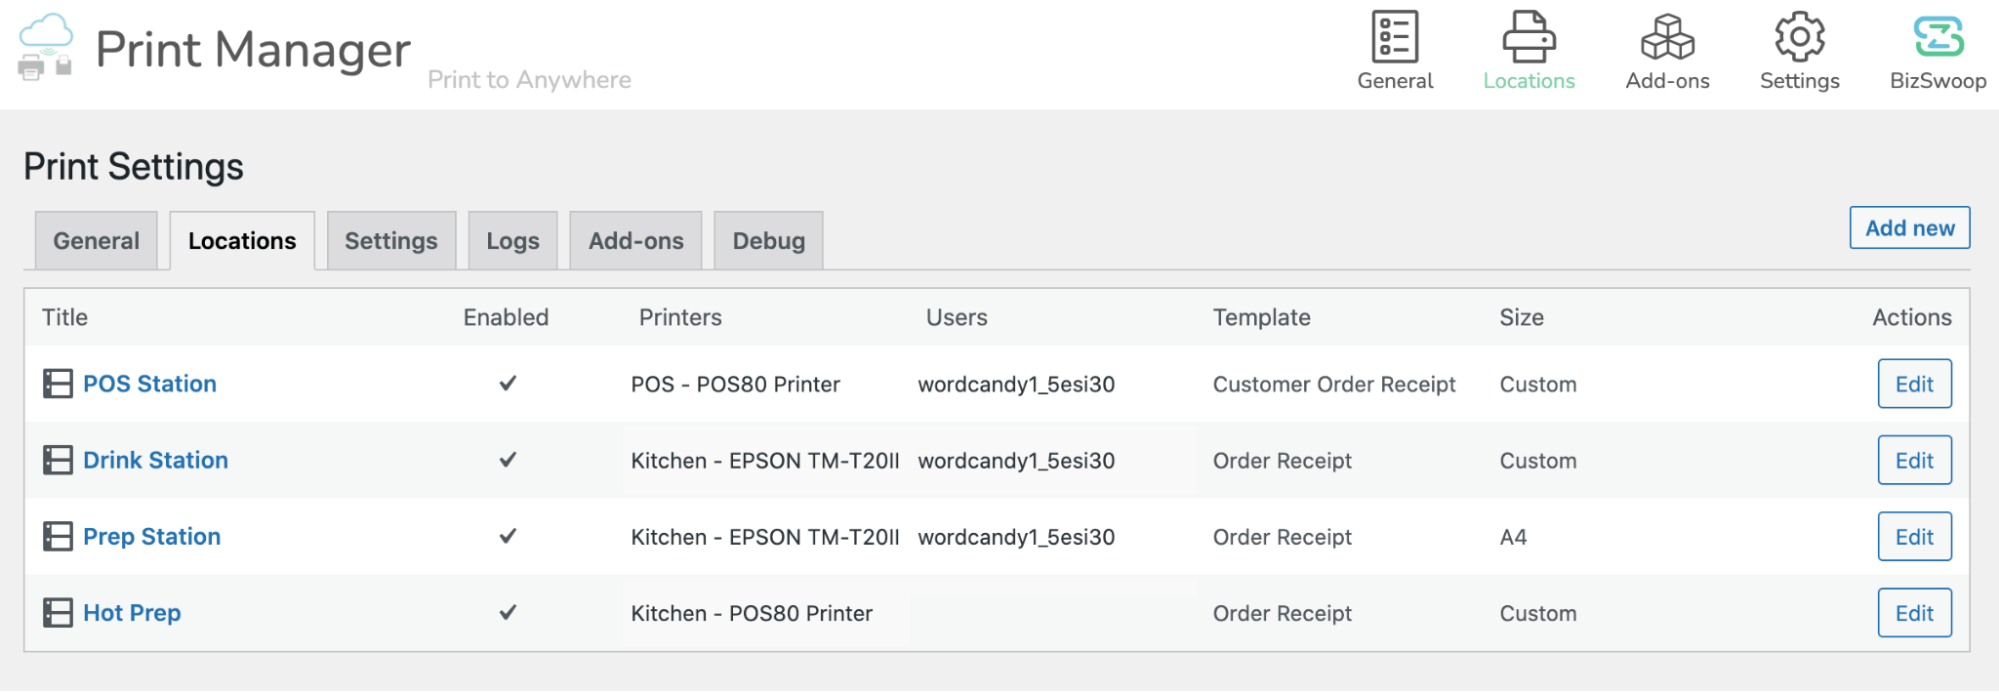Click the Add new button
Screen dimensions: 1999x692
point(1909,228)
